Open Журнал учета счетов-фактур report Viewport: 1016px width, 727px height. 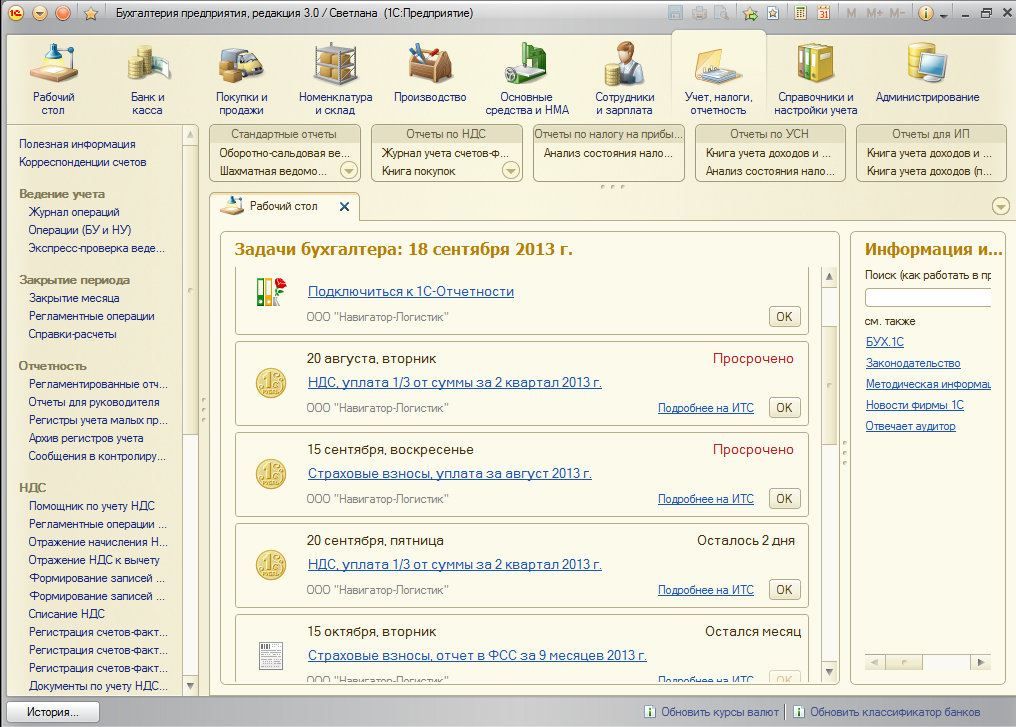445,153
